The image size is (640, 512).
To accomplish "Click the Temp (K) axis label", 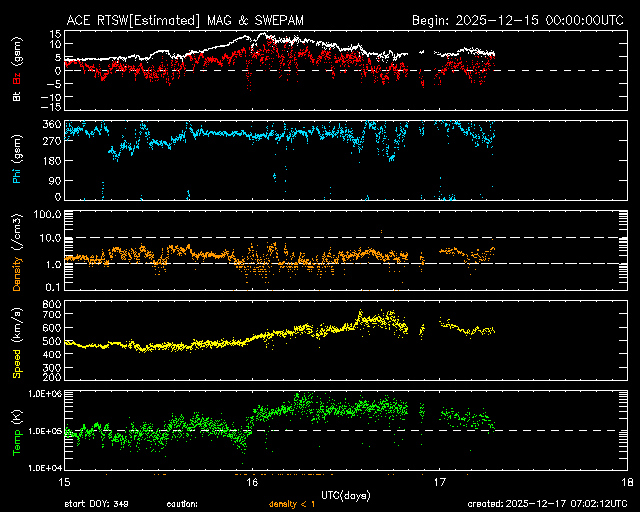I will tap(16, 432).
